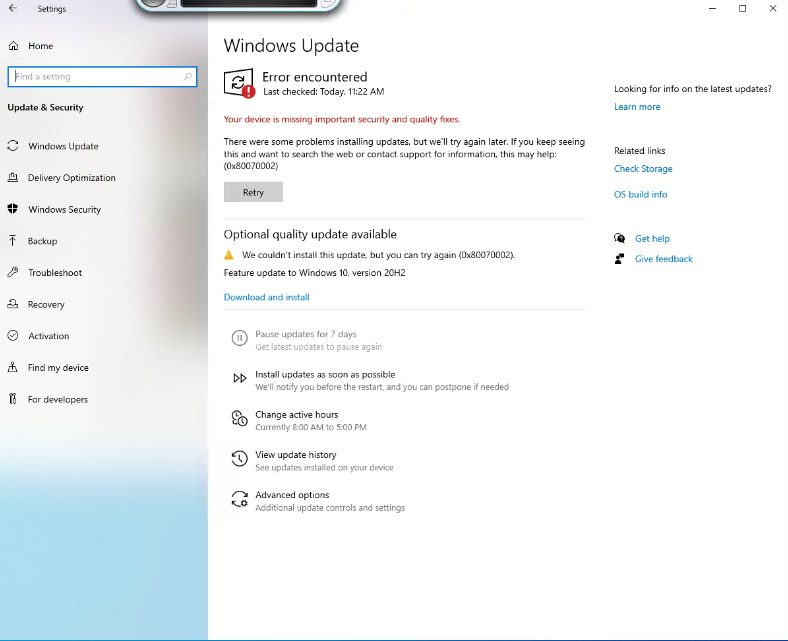Open the Home icon in sidebar
Image resolution: width=788 pixels, height=641 pixels.
(14, 46)
